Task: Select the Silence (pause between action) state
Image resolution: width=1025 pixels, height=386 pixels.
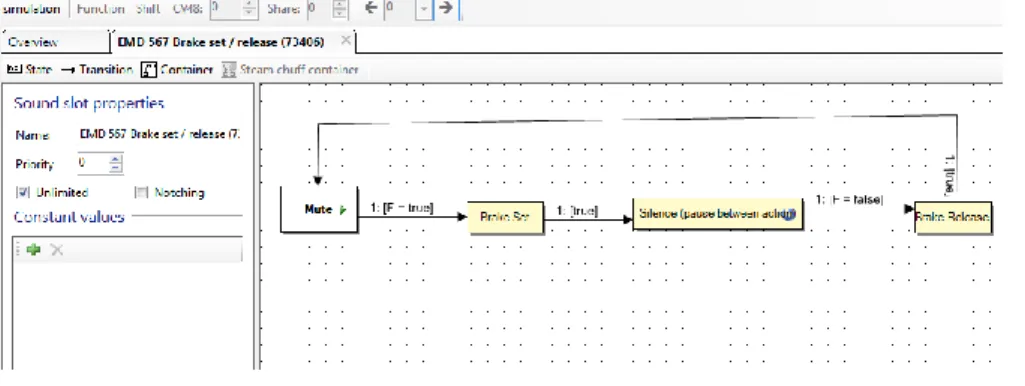Action: [718, 214]
